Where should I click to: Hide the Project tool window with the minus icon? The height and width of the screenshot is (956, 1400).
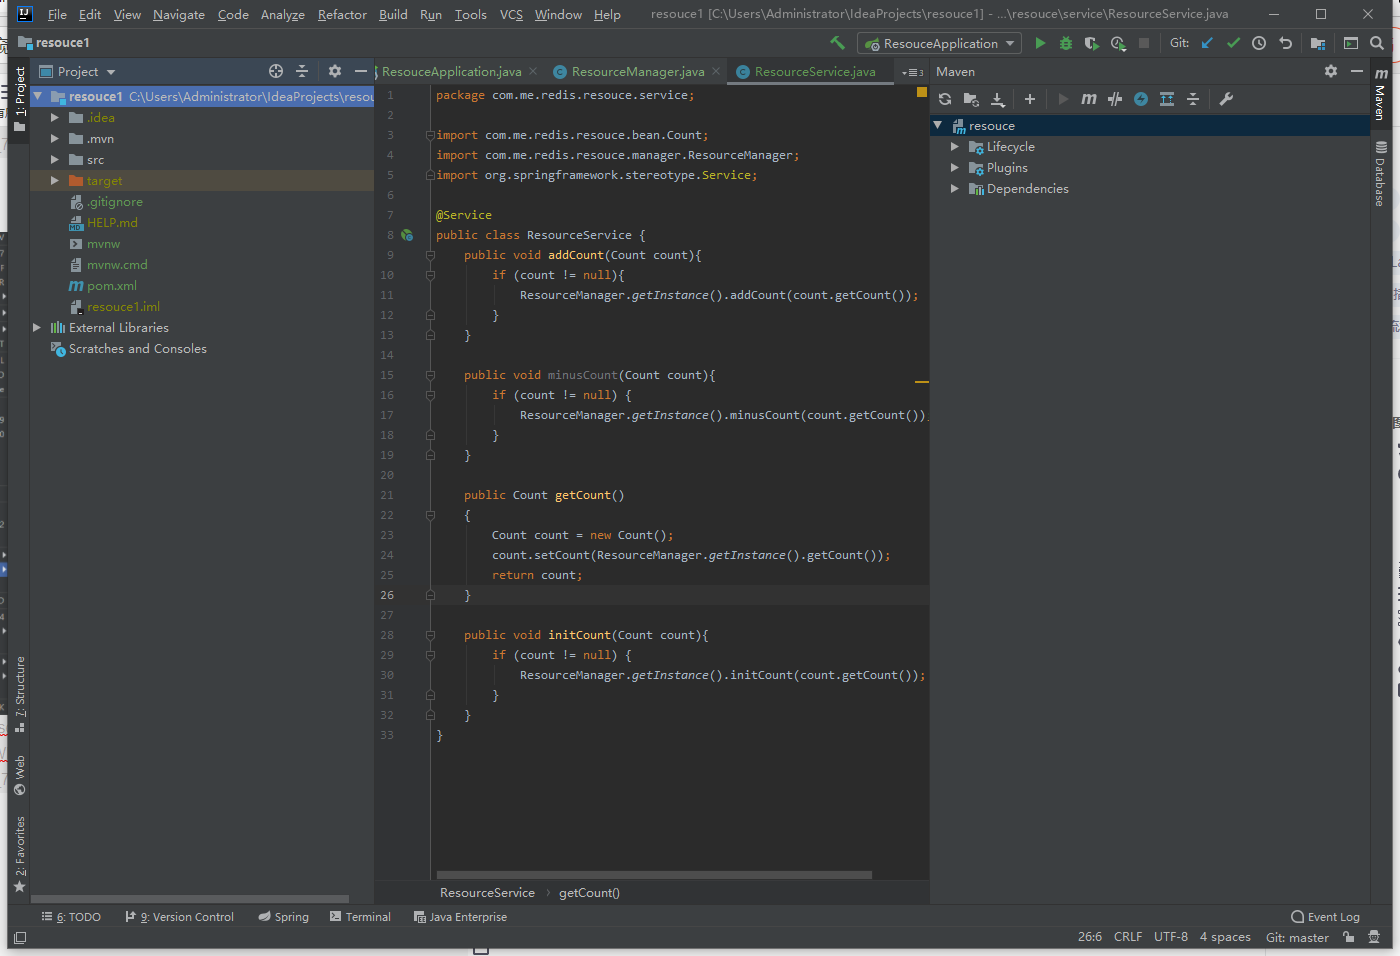coord(361,71)
